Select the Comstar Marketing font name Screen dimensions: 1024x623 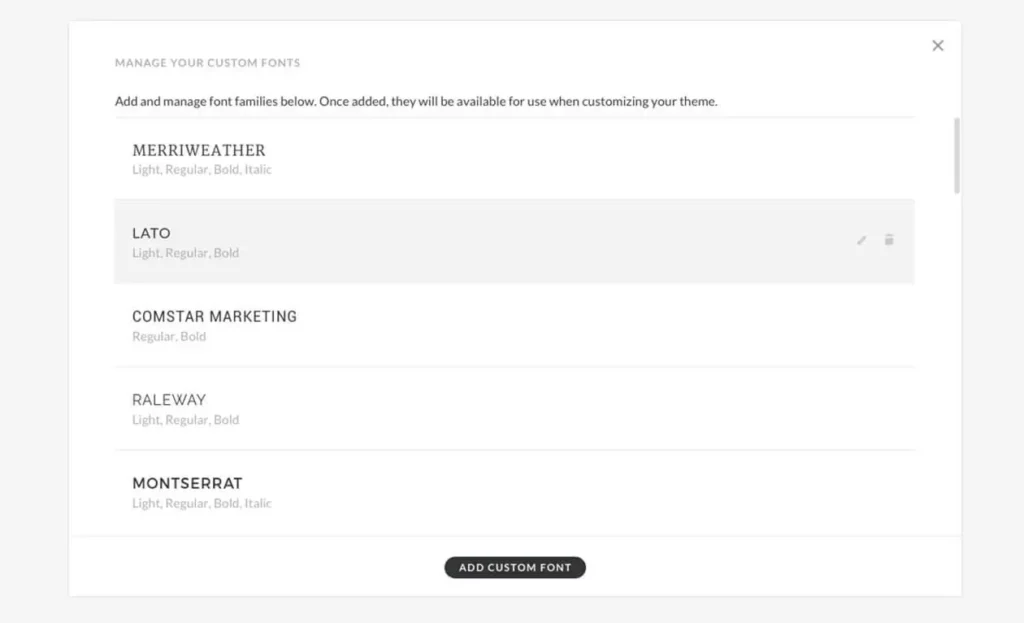click(x=214, y=316)
